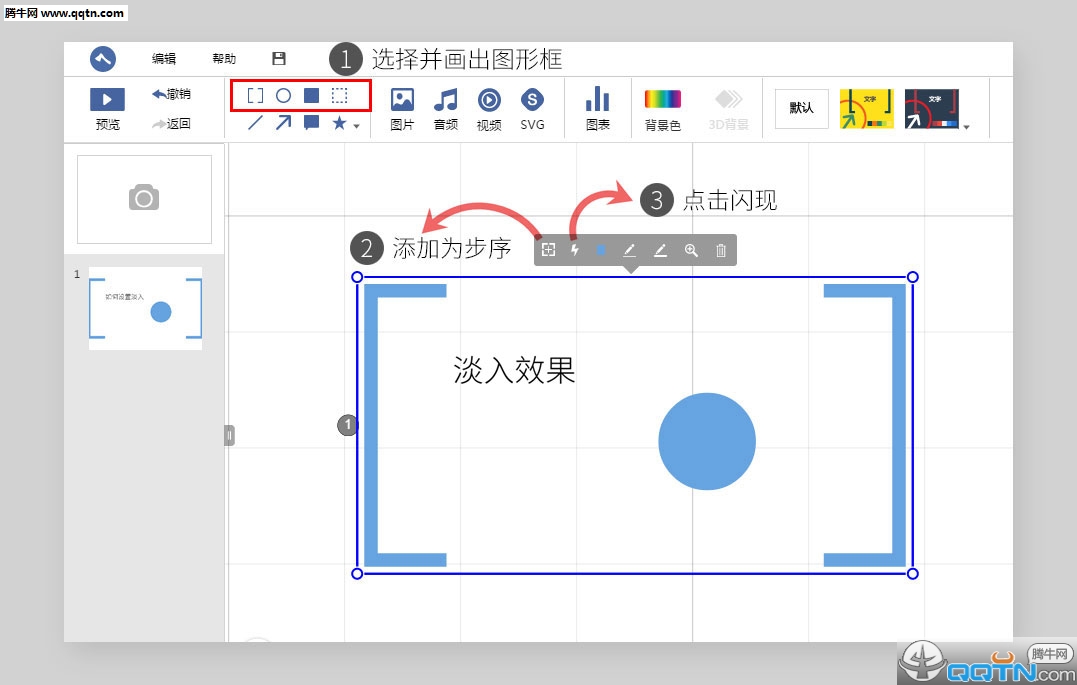Add audio using the 音频 icon
This screenshot has width=1077, height=685.
point(445,108)
